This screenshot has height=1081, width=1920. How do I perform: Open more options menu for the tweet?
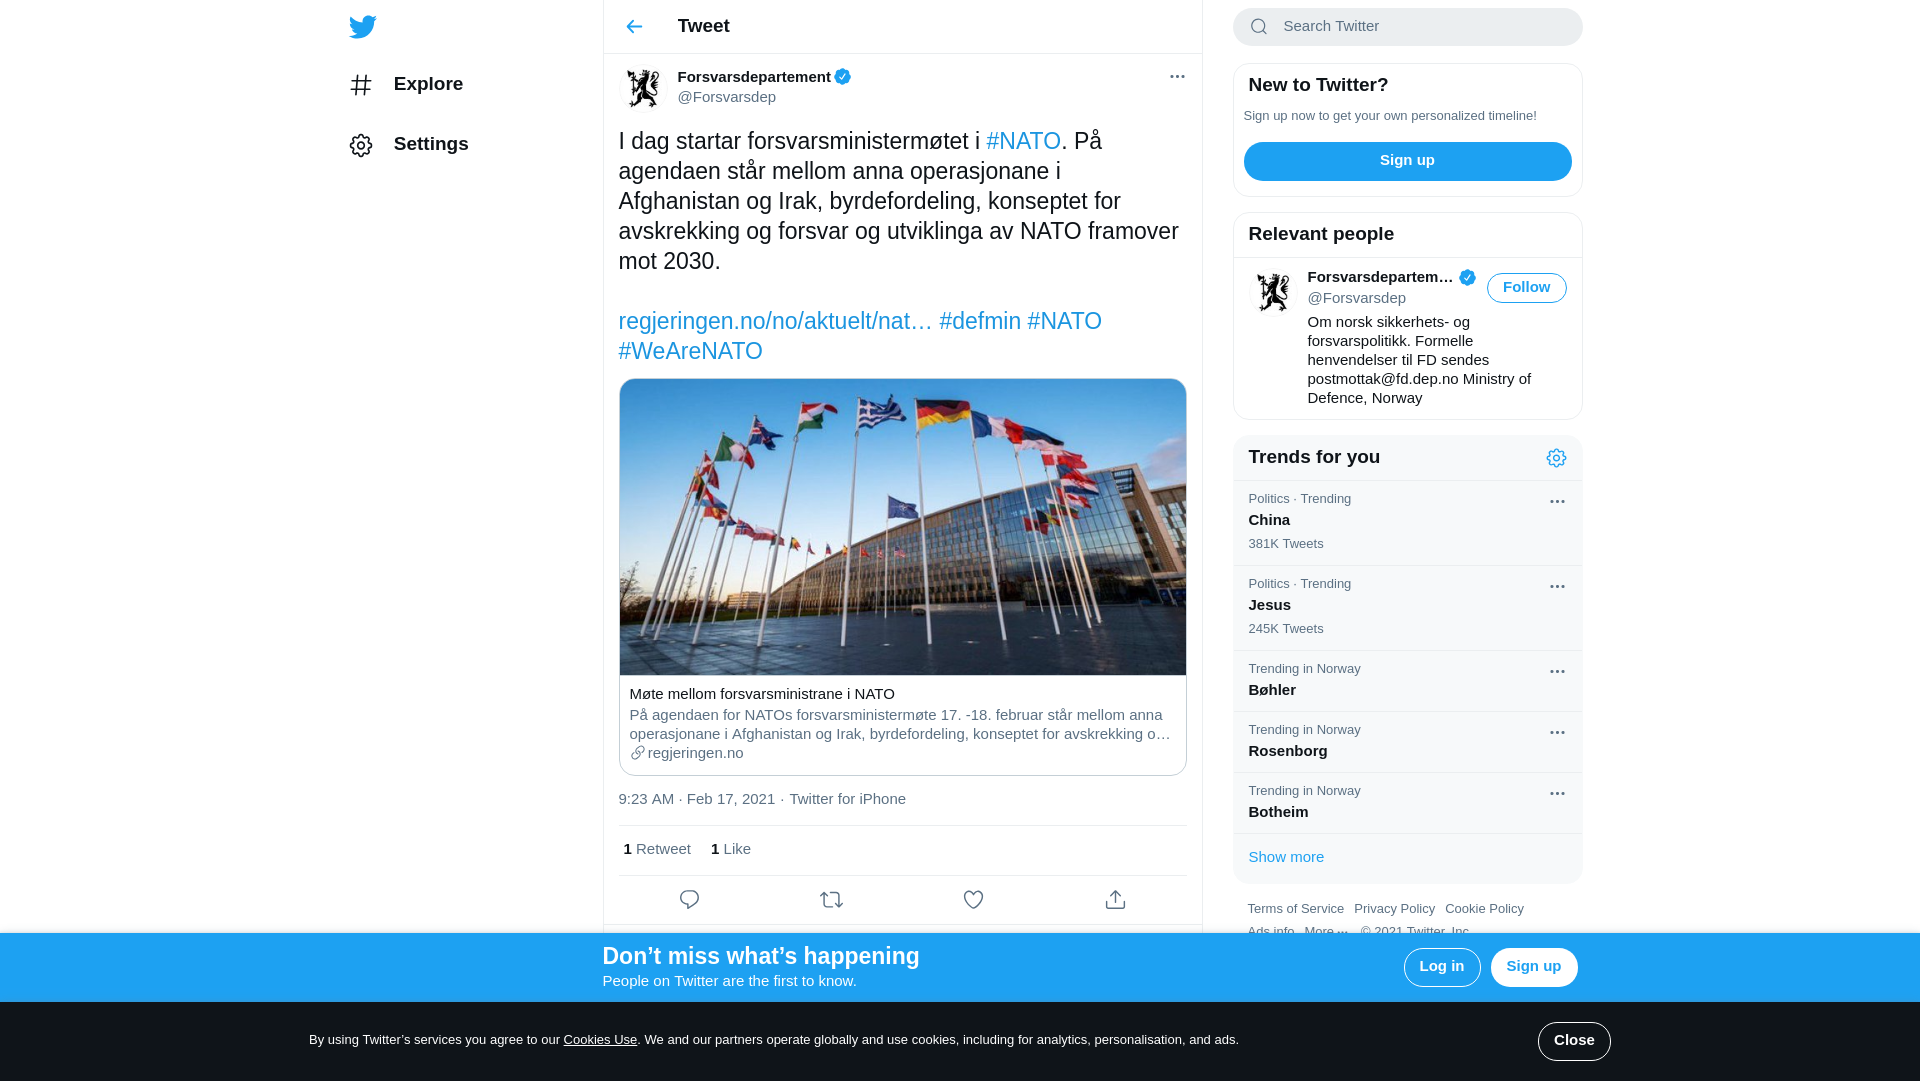tap(1177, 77)
